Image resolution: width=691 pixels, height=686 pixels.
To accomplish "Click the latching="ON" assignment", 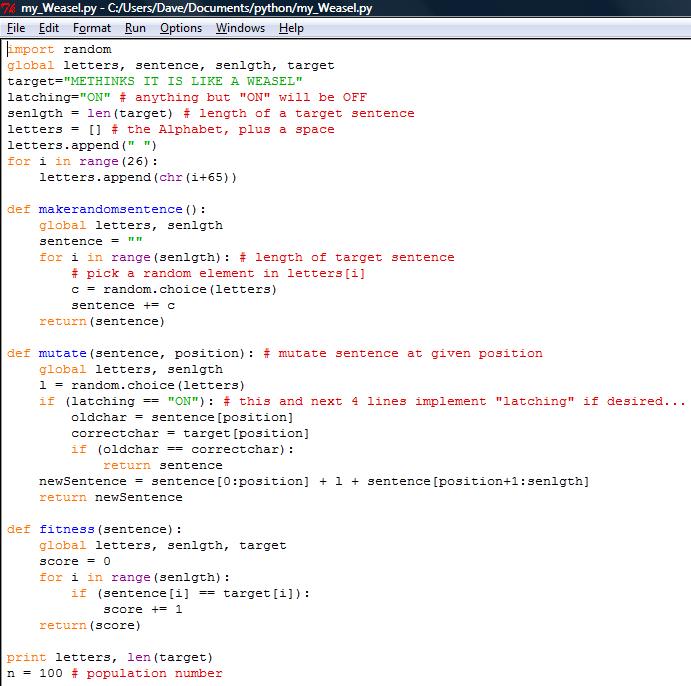I will pos(59,97).
